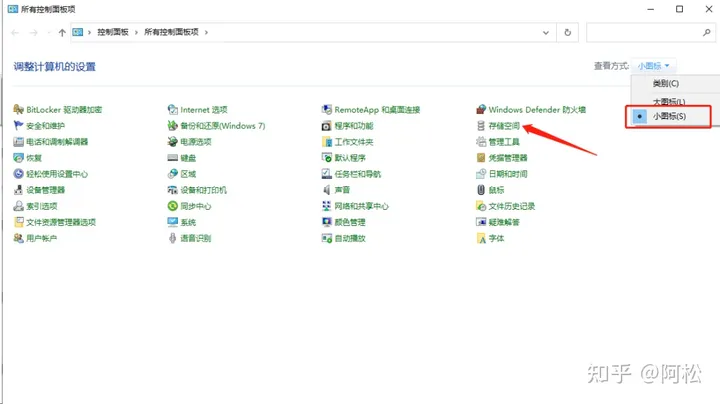720x404 pixels.
Task: Open the 声音 speaker icon
Action: pos(326,190)
